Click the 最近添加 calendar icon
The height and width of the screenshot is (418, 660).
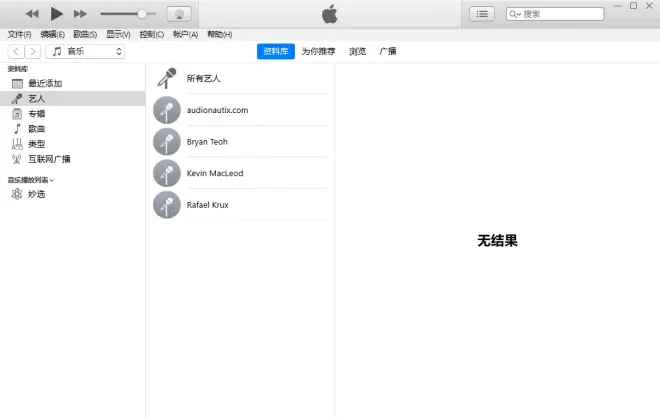[17, 83]
